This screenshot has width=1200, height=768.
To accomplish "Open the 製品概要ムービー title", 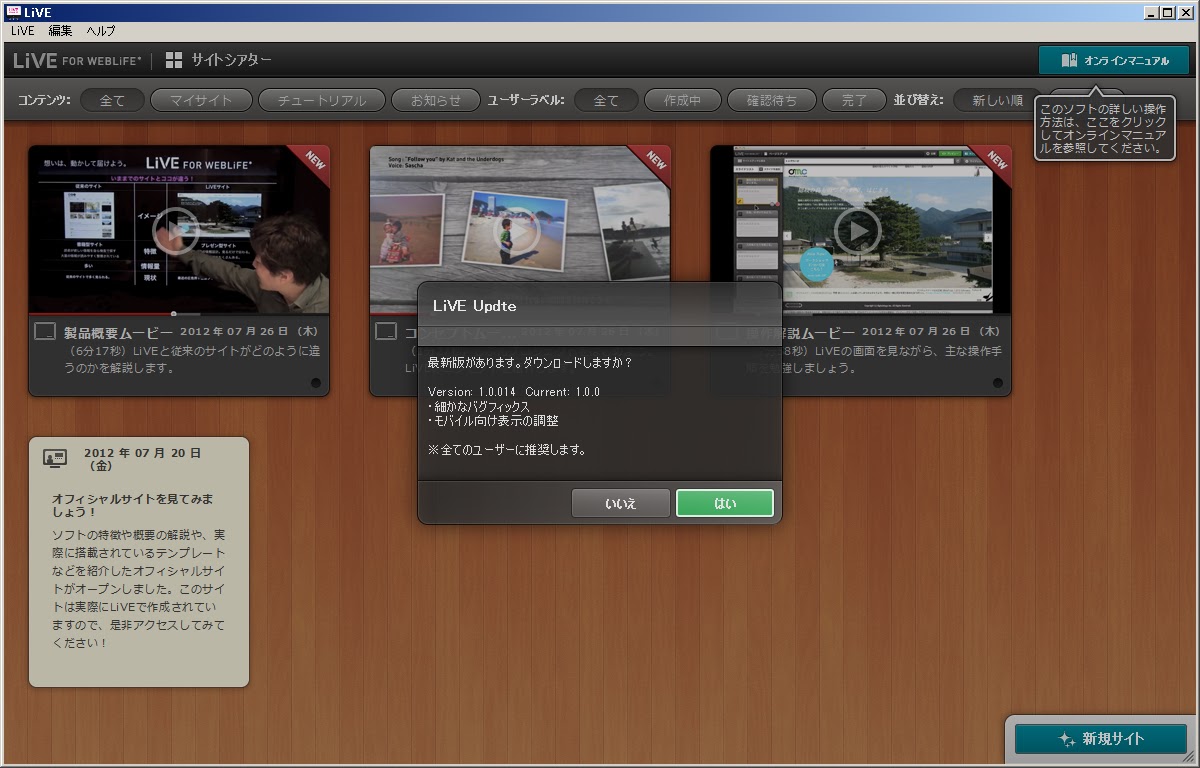I will pyautogui.click(x=118, y=332).
